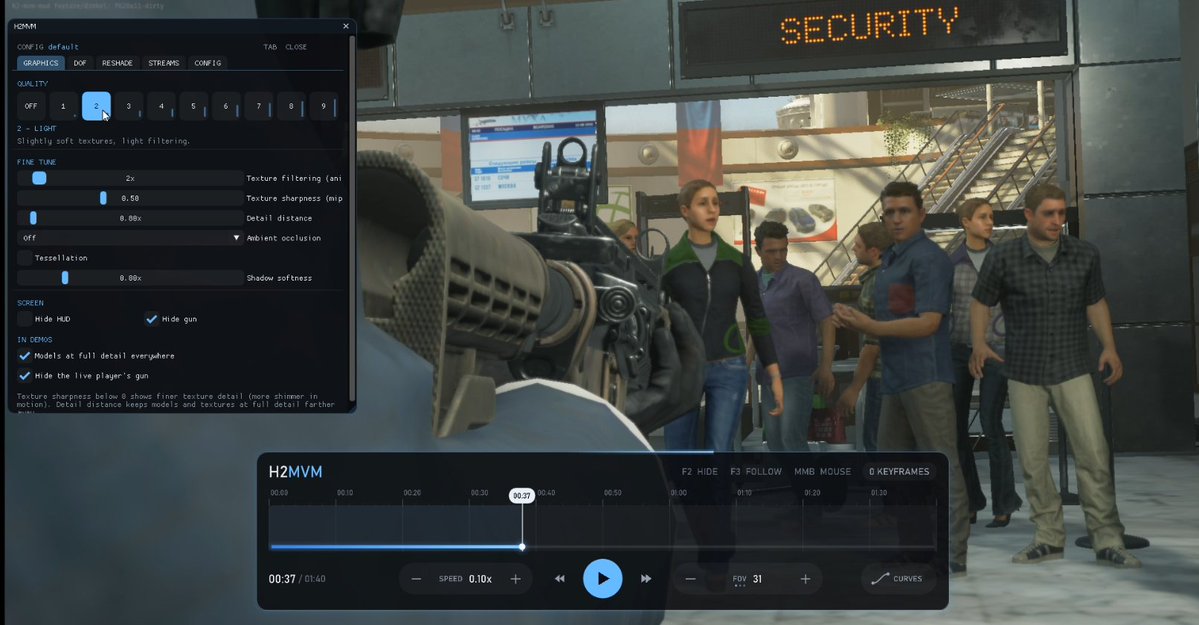Open the DOF tab
Image resolution: width=1199 pixels, height=625 pixels.
coord(80,63)
